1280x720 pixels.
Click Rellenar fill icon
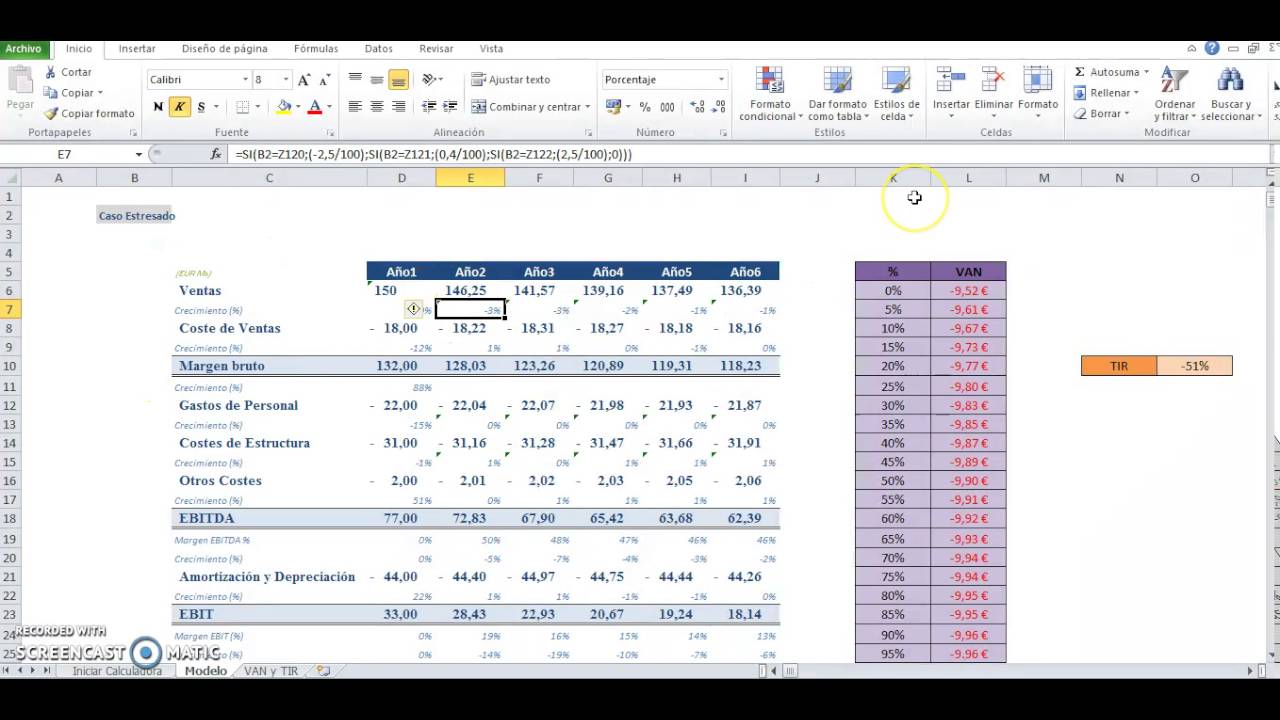1080,93
